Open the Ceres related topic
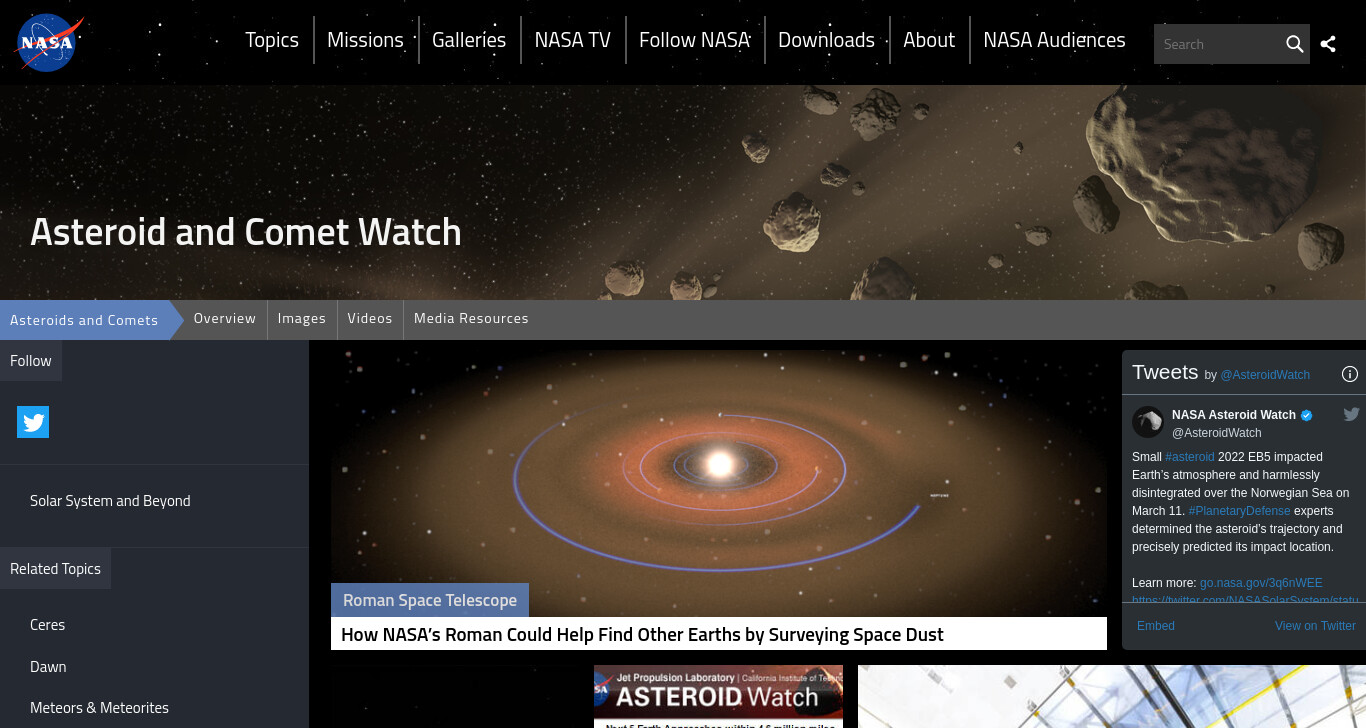1366x728 pixels. tap(47, 625)
